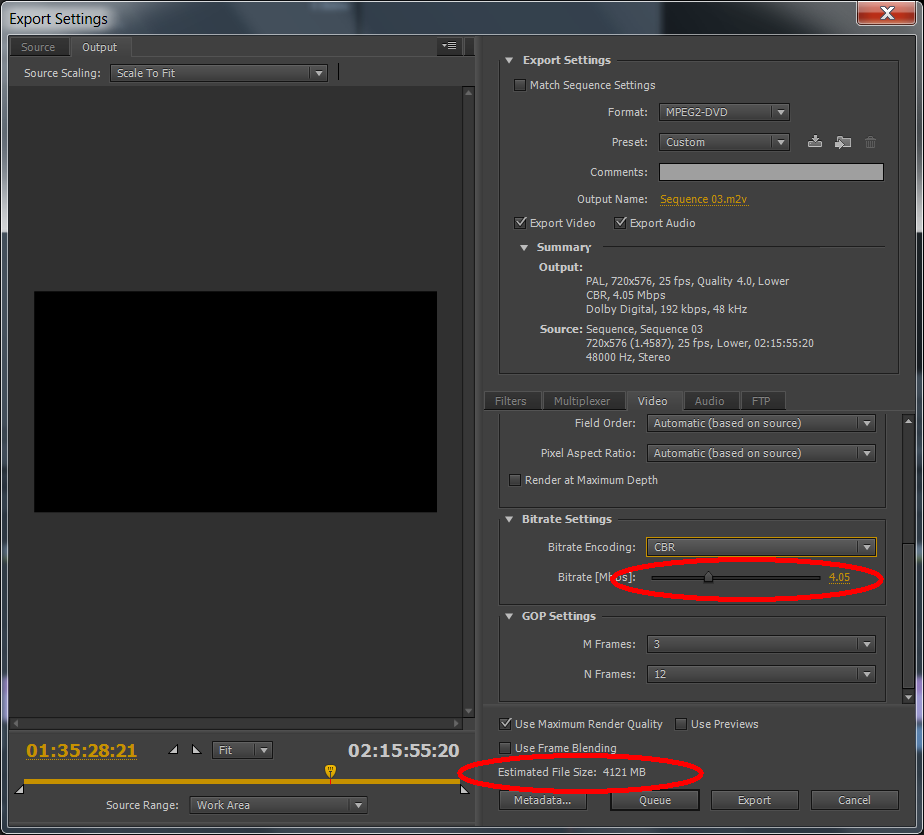Switch to the FTP tab
This screenshot has height=835, width=924.
tap(761, 401)
